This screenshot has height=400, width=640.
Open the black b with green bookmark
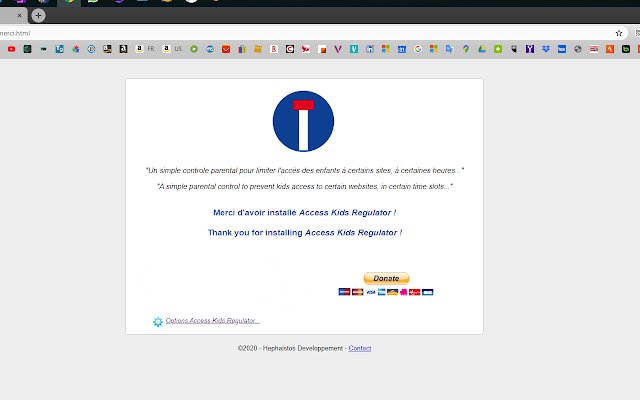click(626, 49)
